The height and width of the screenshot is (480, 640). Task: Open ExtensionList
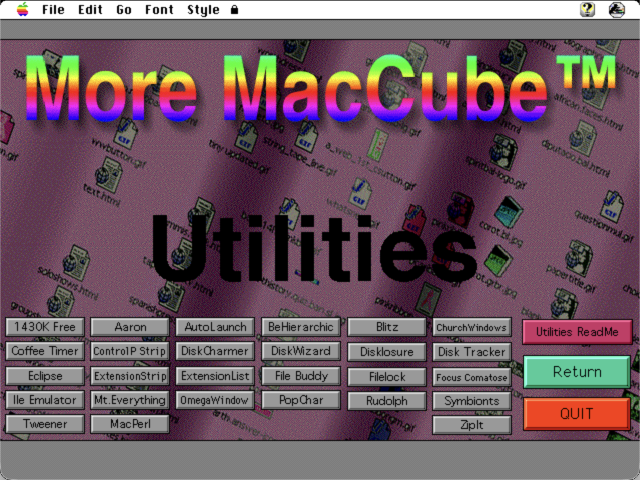pos(216,376)
